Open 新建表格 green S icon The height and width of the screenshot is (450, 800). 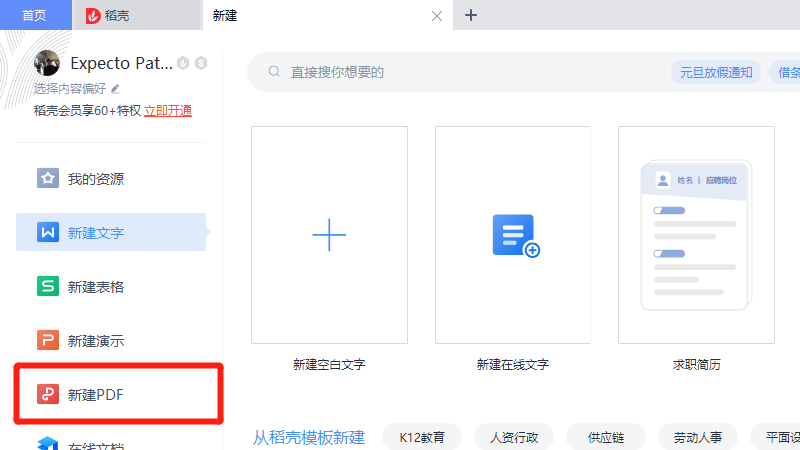click(48, 287)
